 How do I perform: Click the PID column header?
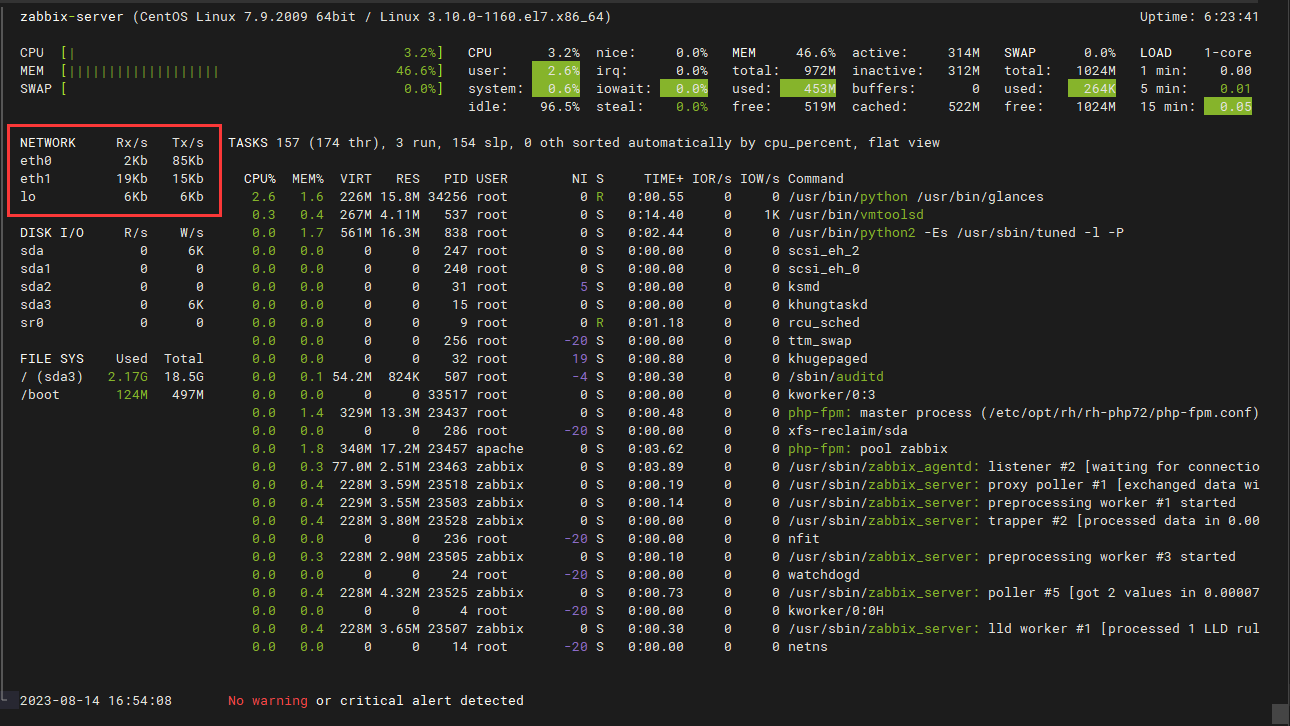pyautogui.click(x=456, y=179)
